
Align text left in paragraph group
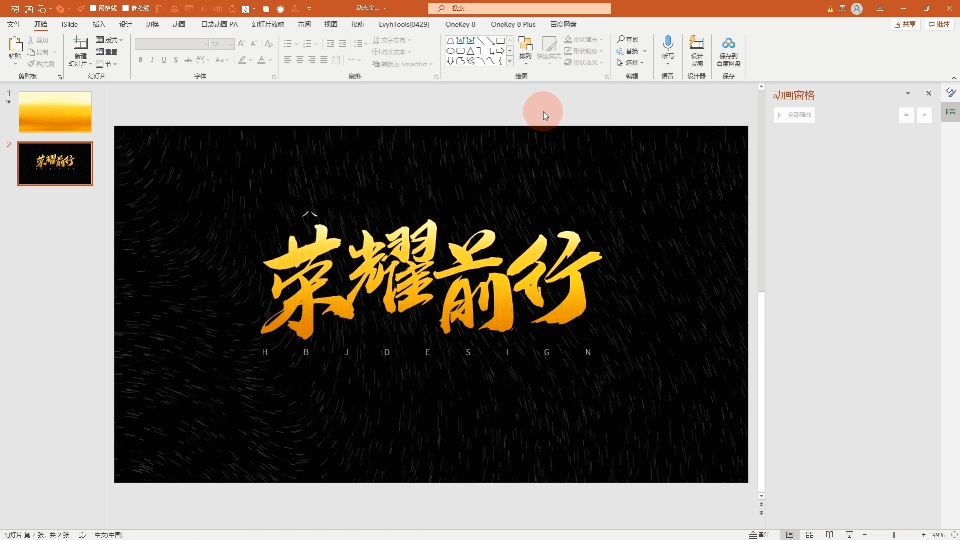288,60
